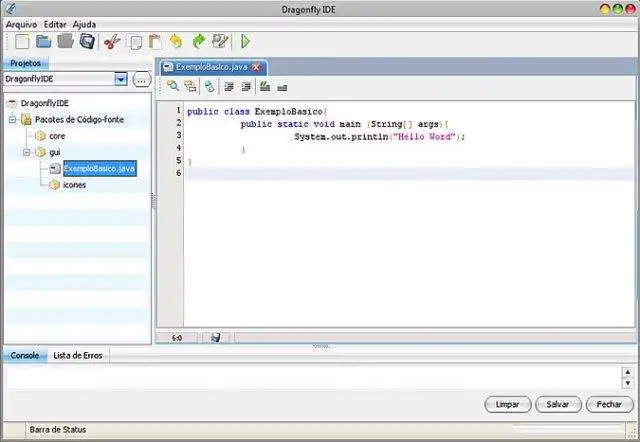Select the icones package in tree
Viewport: 640px width, 442px height.
click(x=74, y=185)
